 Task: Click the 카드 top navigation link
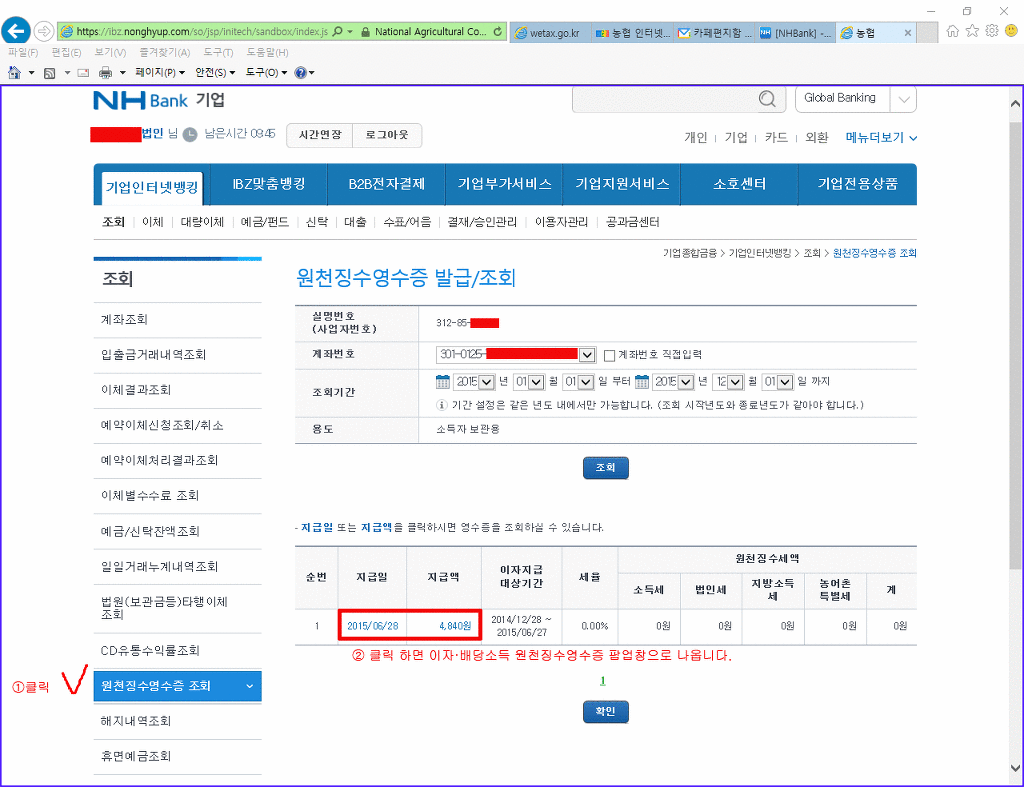(x=776, y=138)
